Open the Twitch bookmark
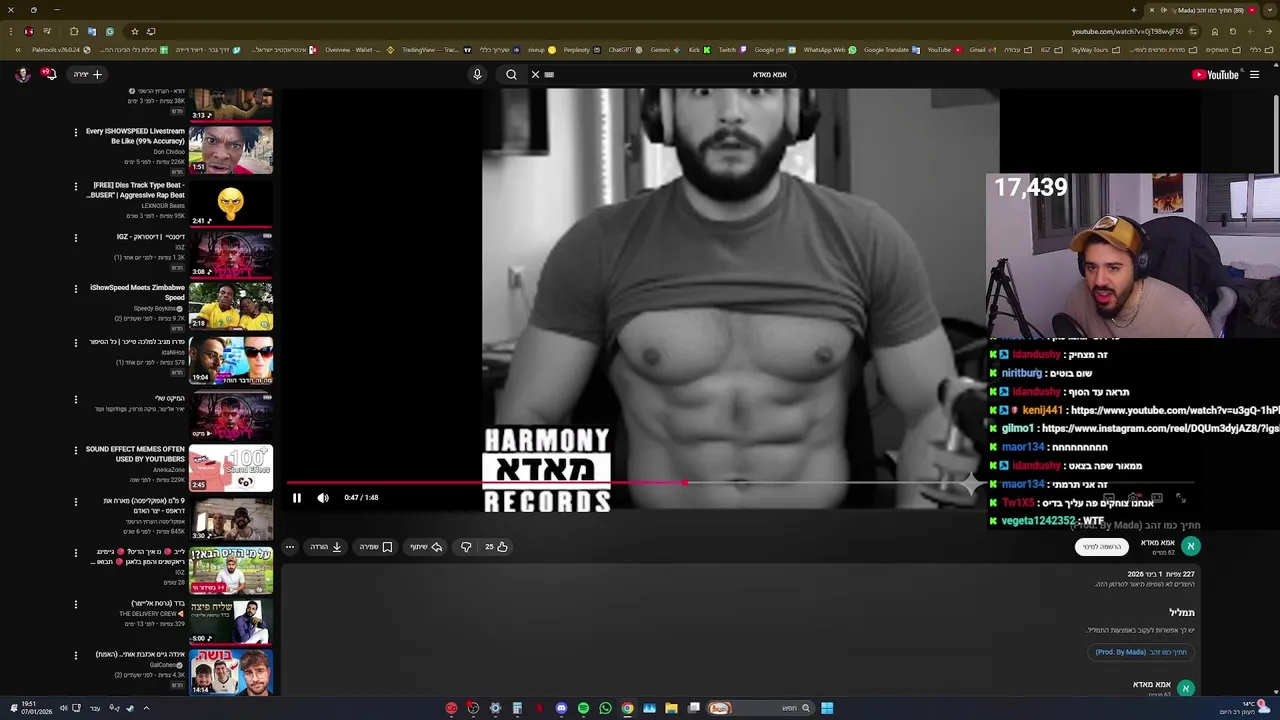The image size is (1280, 720). [x=731, y=49]
